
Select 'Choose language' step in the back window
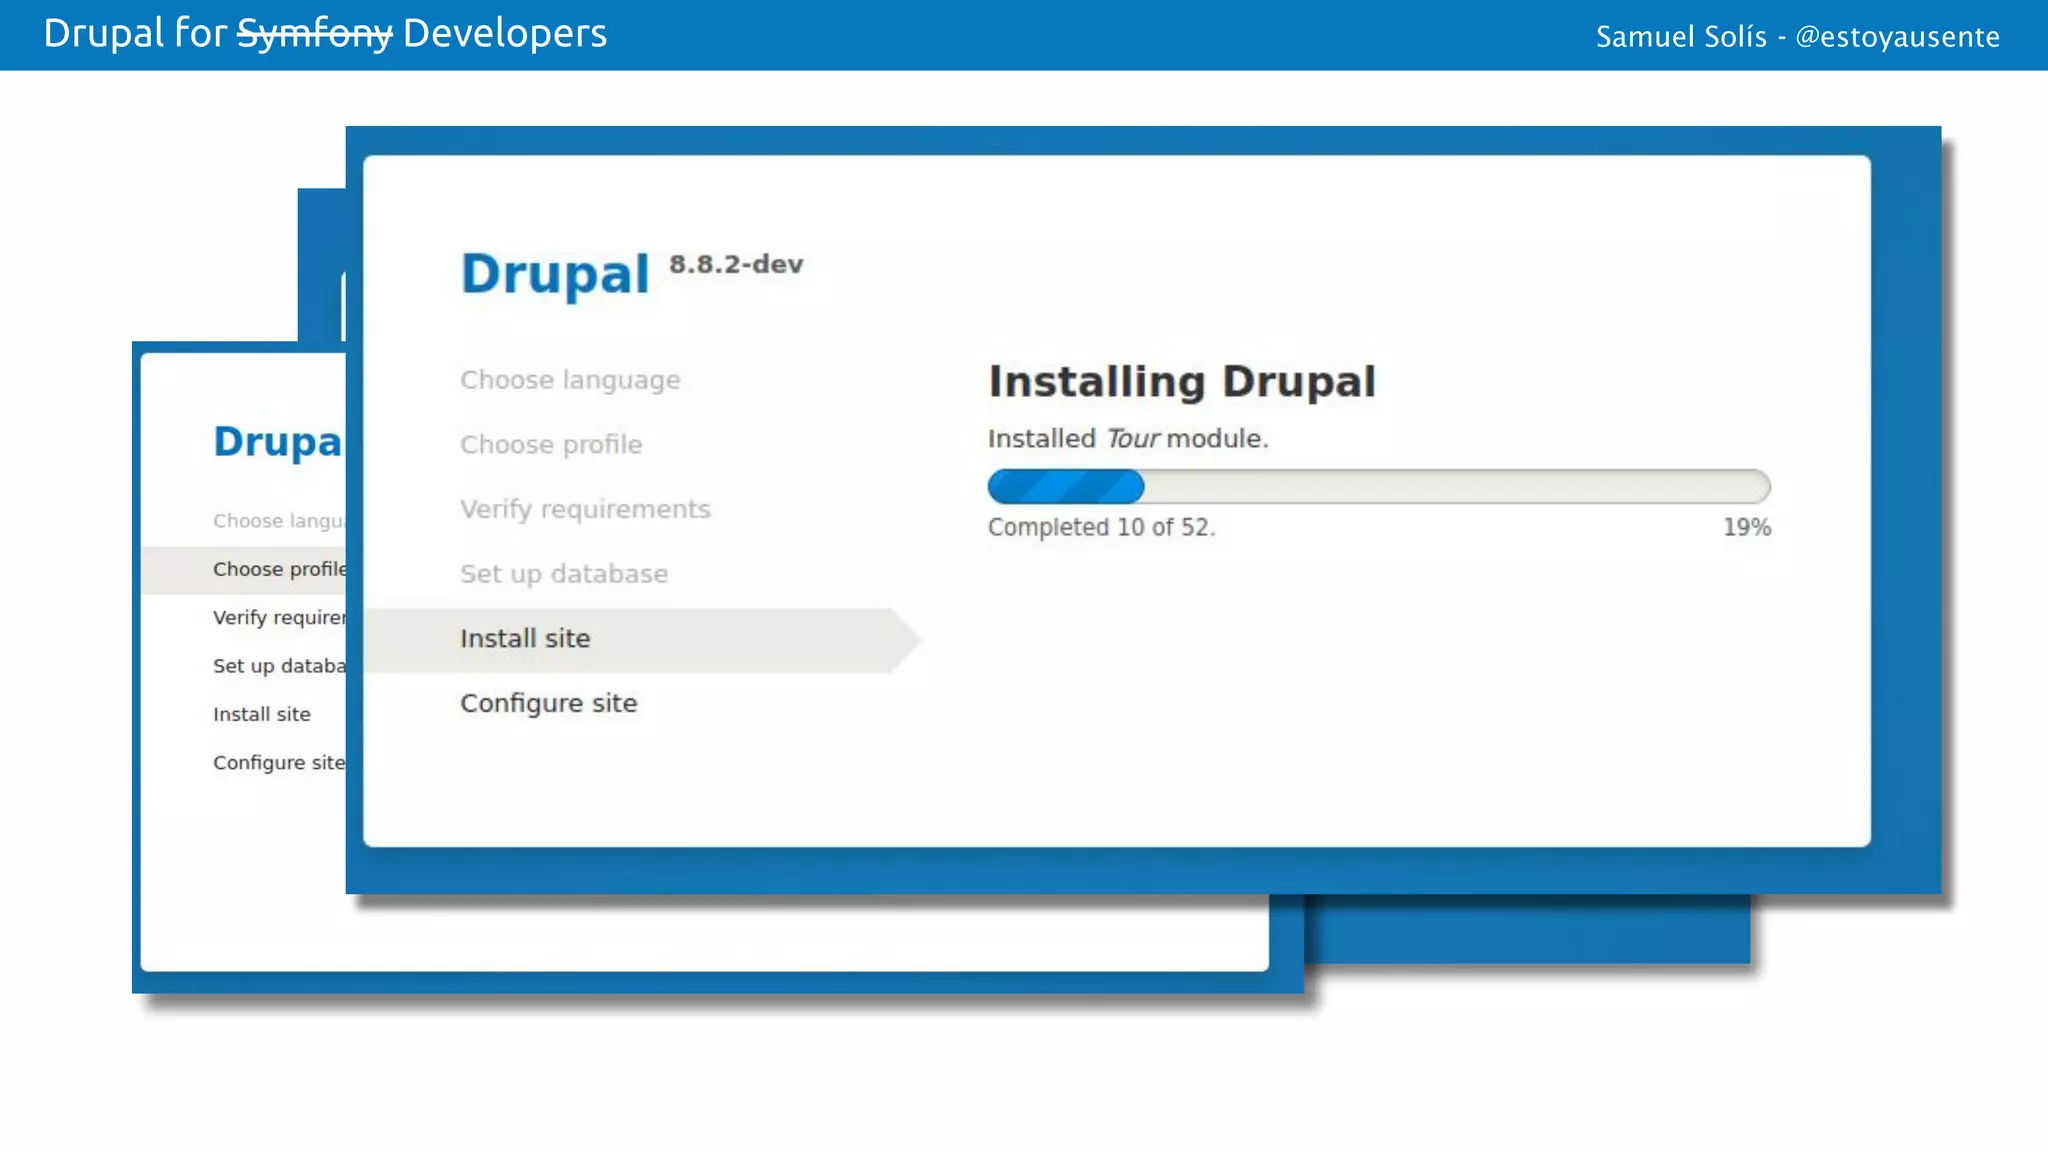279,521
